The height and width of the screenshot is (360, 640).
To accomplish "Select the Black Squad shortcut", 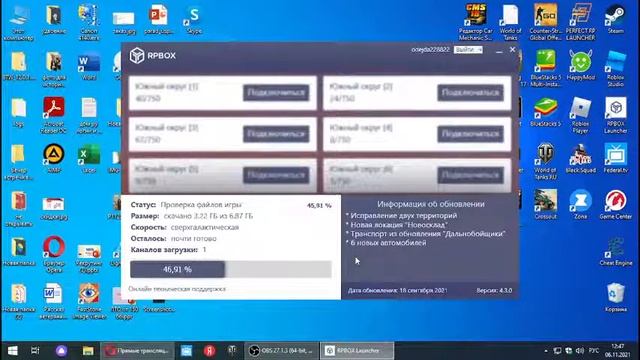I will (580, 159).
